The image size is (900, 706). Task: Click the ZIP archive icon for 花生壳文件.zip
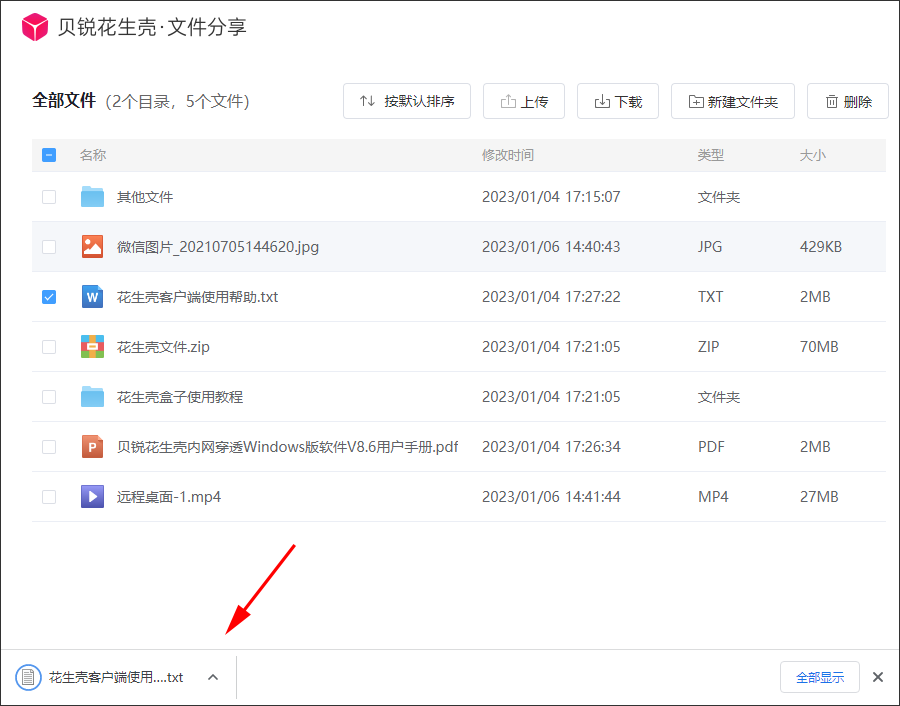93,347
